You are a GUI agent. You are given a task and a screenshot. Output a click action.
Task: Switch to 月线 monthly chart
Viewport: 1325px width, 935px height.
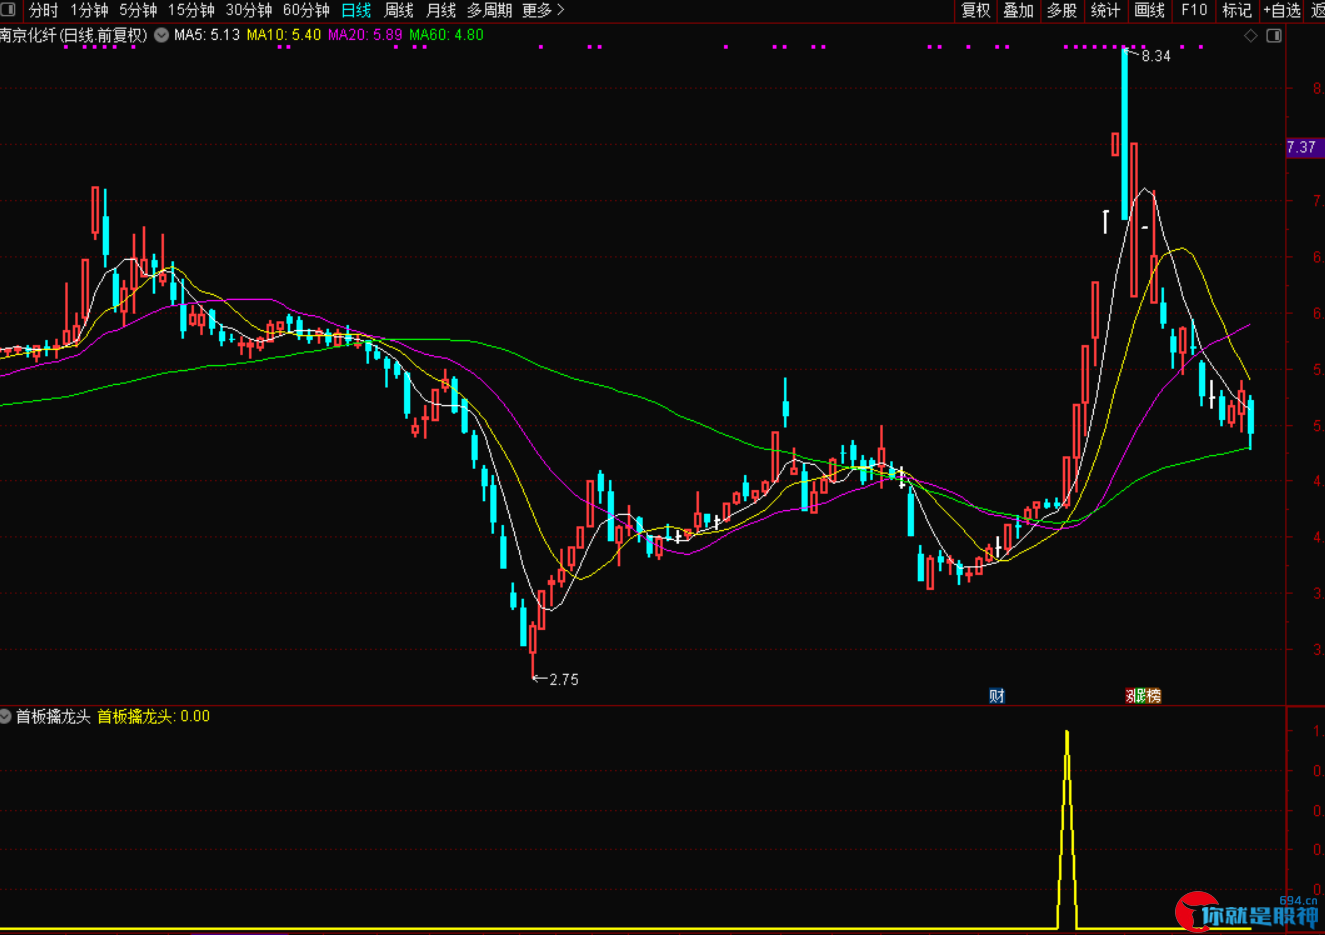[441, 10]
